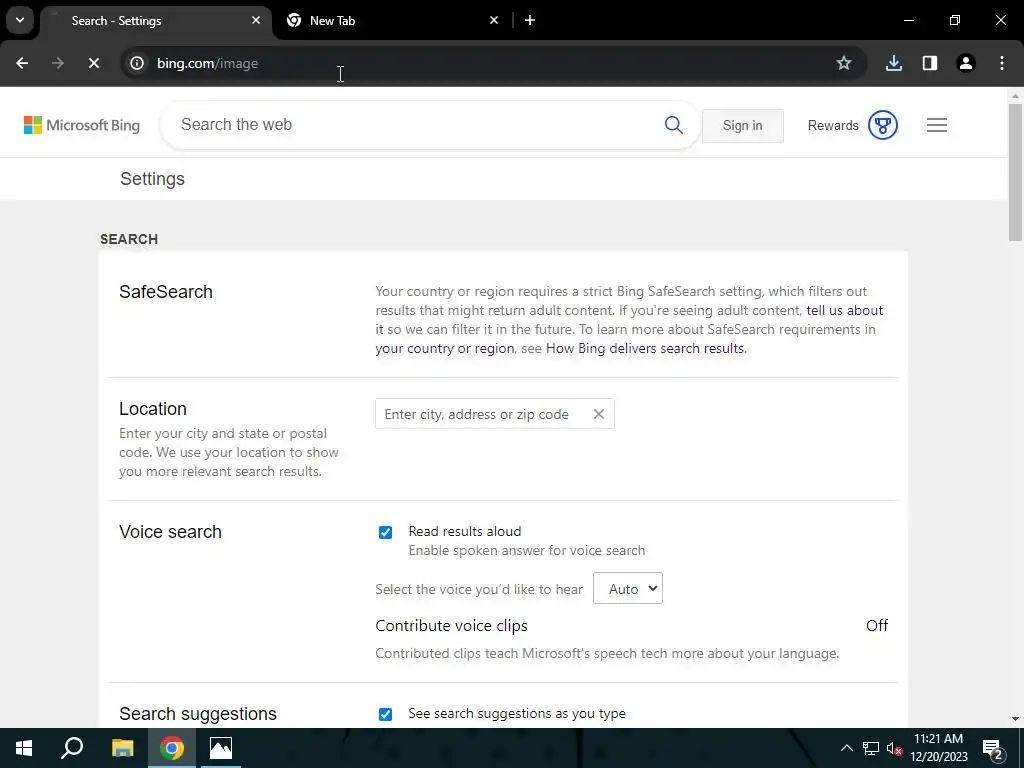Screen dimensions: 1024x768
Task: Open the 'tell us about it' link
Action: click(x=844, y=310)
